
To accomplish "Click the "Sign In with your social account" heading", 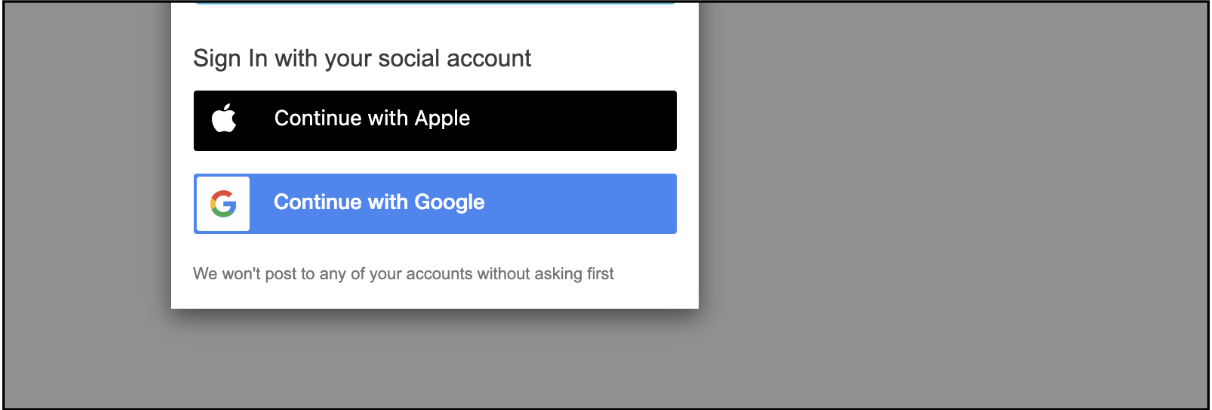I will pyautogui.click(x=362, y=58).
